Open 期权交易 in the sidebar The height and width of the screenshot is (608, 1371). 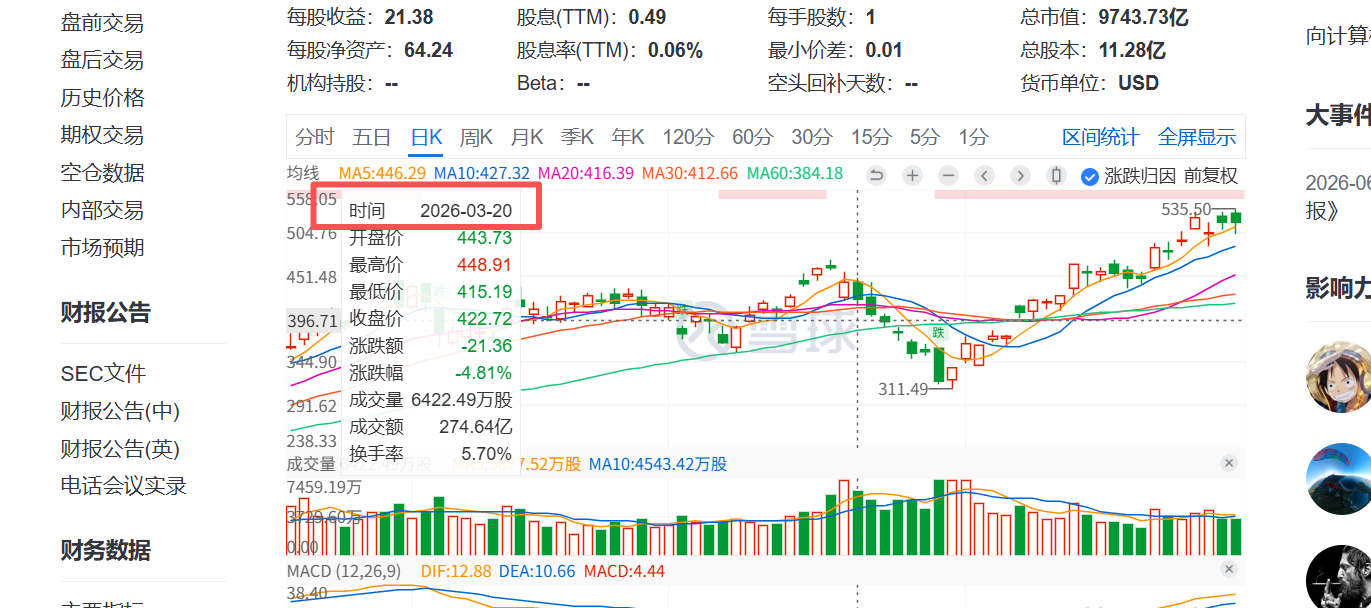tap(102, 135)
